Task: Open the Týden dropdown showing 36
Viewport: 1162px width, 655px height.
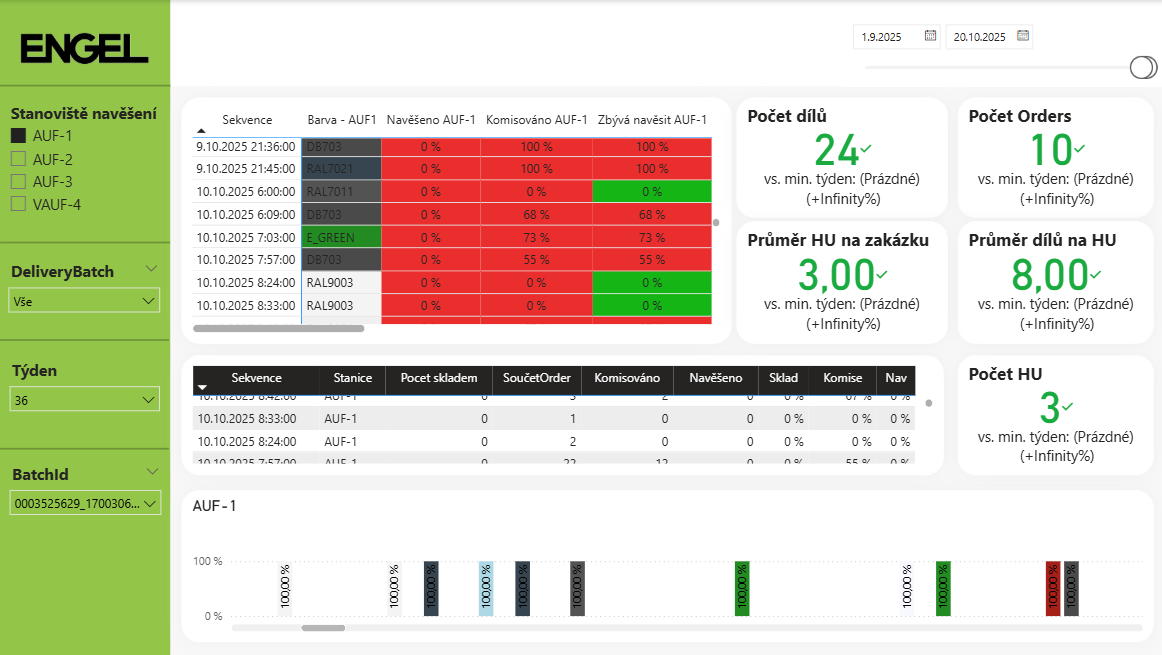Action: click(x=84, y=400)
